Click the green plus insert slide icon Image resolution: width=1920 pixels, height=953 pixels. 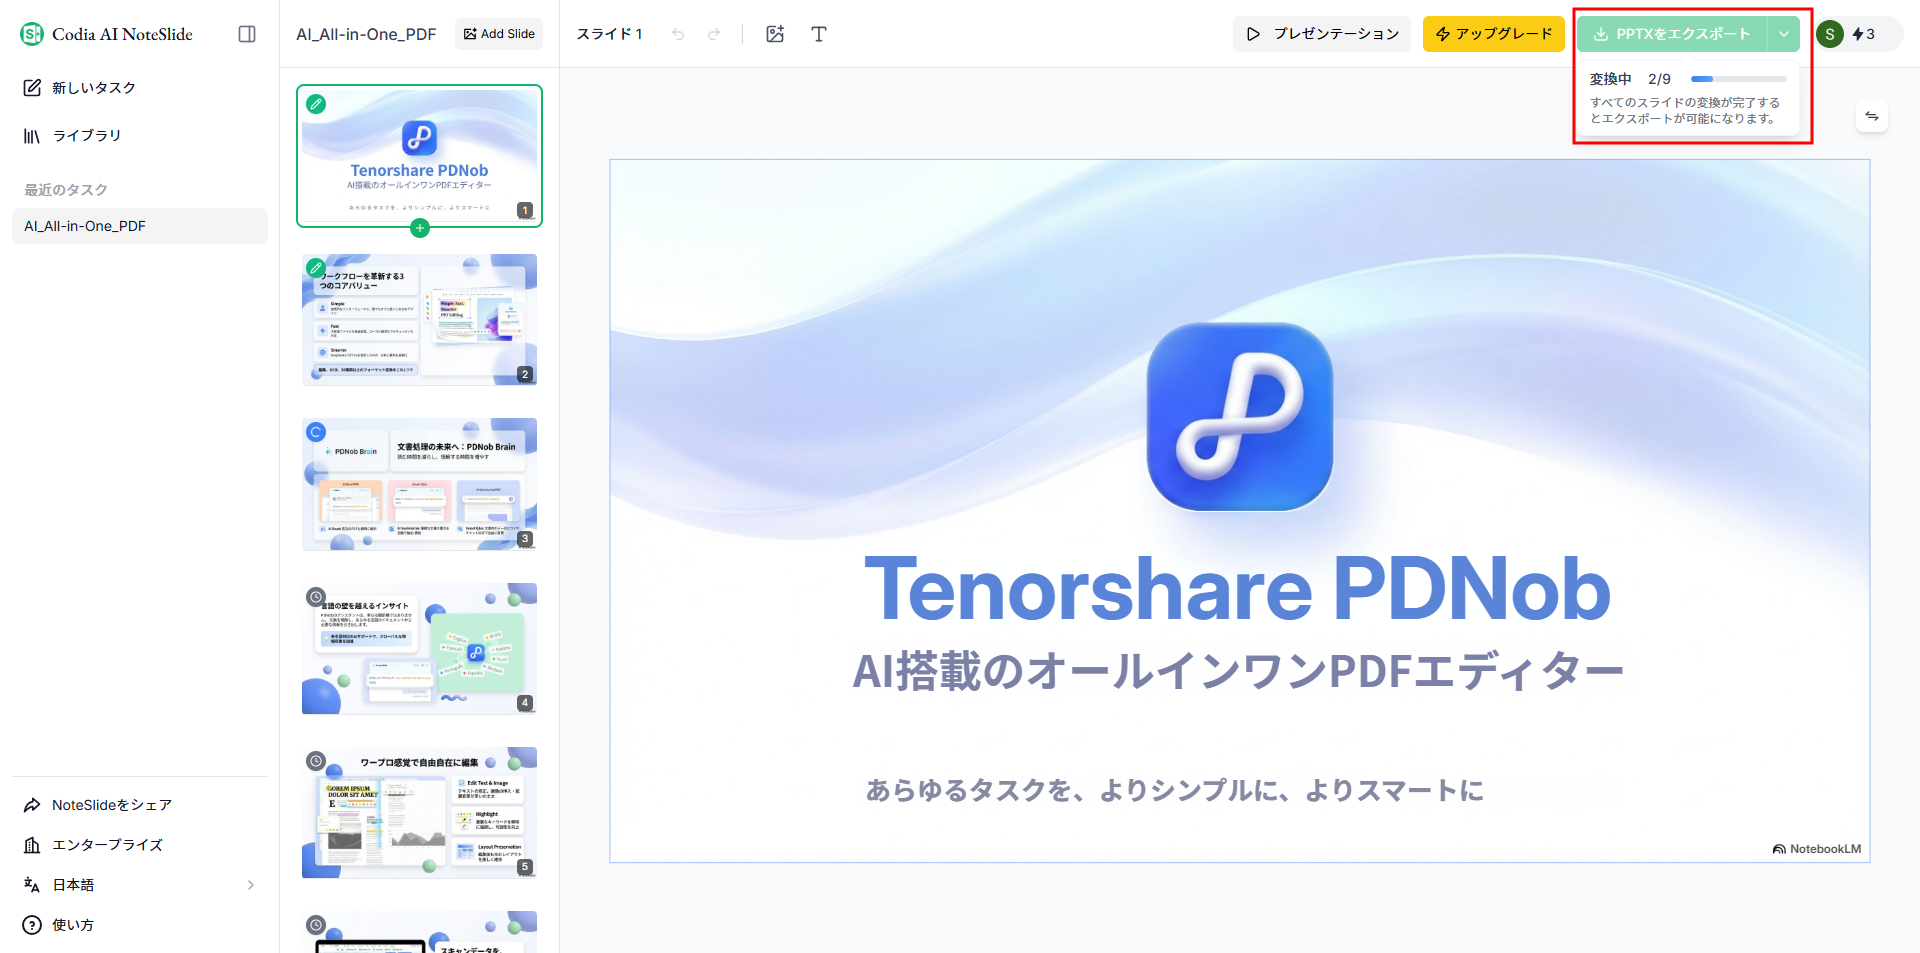point(420,228)
